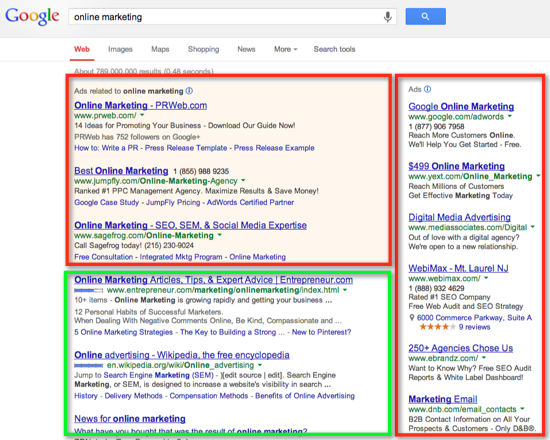Open WebiMax - Mt. Laurel NJ ad
Image resolution: width=550 pixels, height=440 pixels.
point(458,268)
